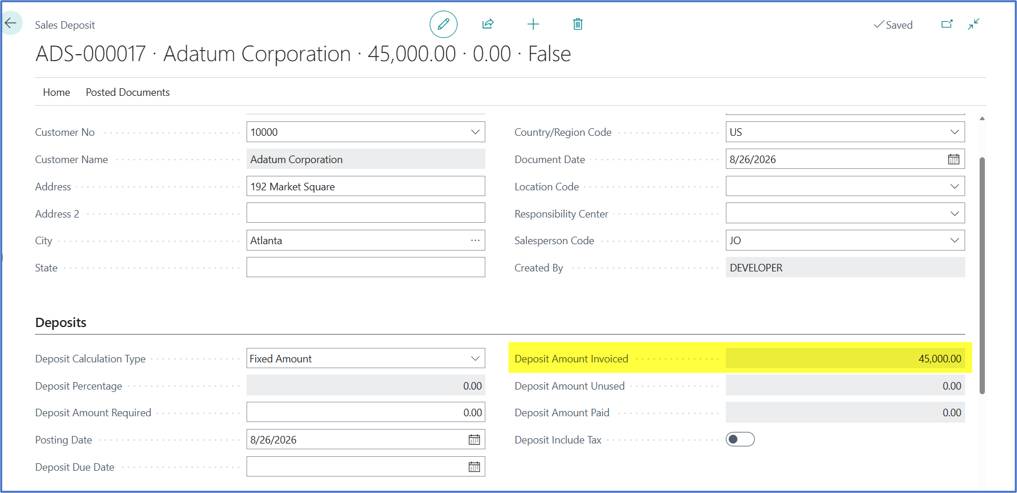Click the Address input field
Viewport: 1017px width, 493px height.
(x=366, y=186)
